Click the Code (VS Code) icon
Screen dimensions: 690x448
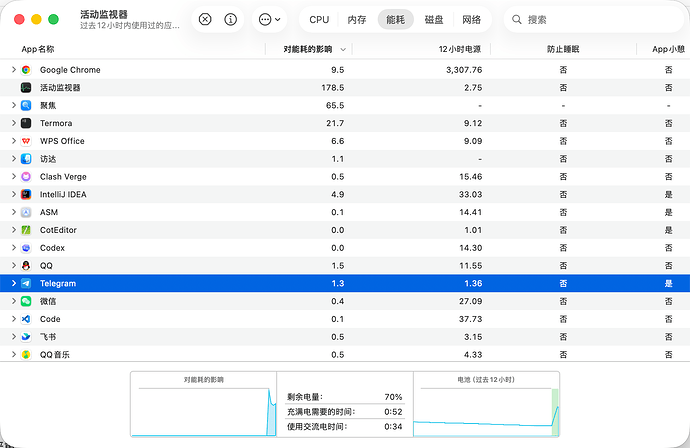pos(26,319)
